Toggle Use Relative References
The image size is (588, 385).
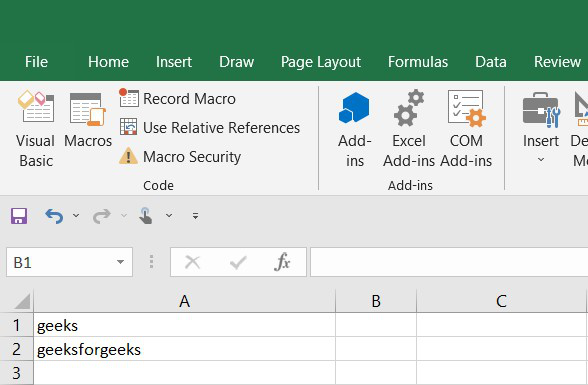(x=210, y=127)
